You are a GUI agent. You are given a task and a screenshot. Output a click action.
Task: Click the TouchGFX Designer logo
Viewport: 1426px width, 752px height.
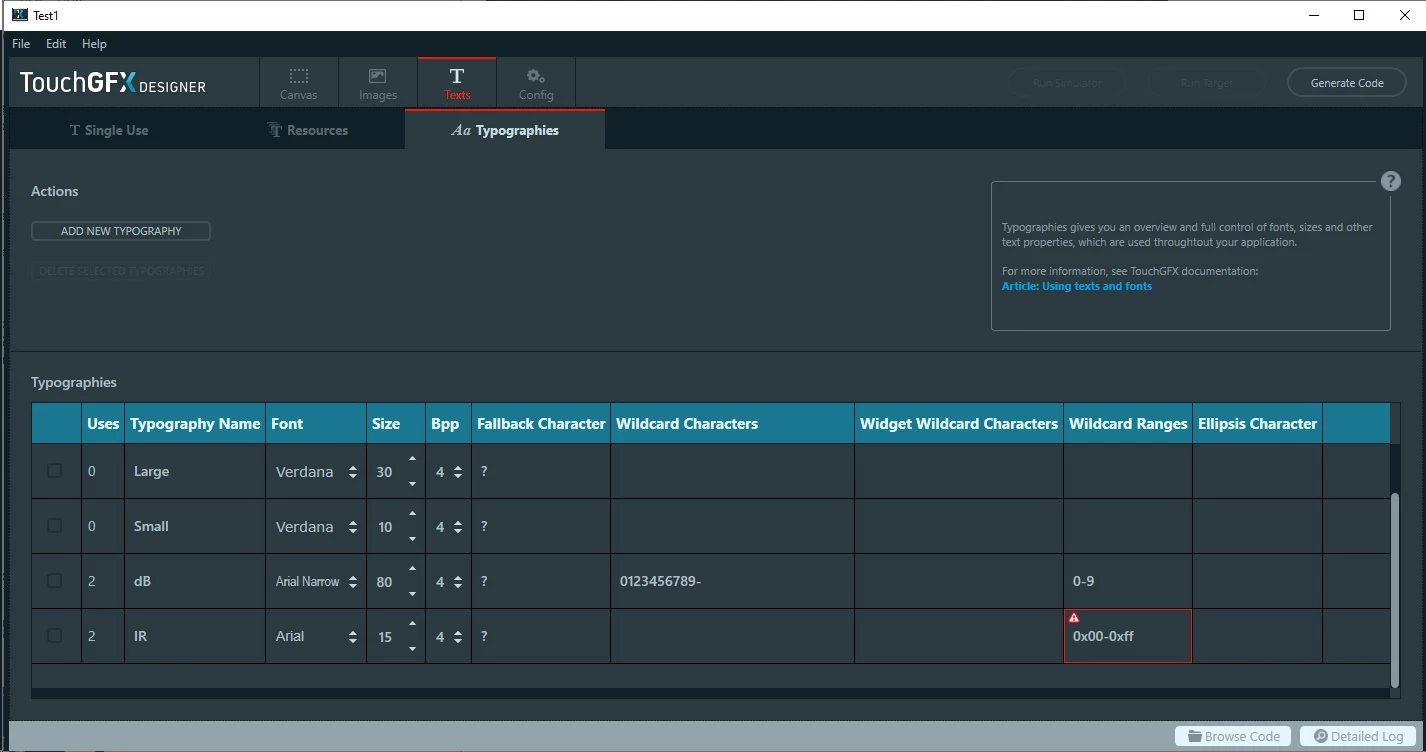coord(113,83)
